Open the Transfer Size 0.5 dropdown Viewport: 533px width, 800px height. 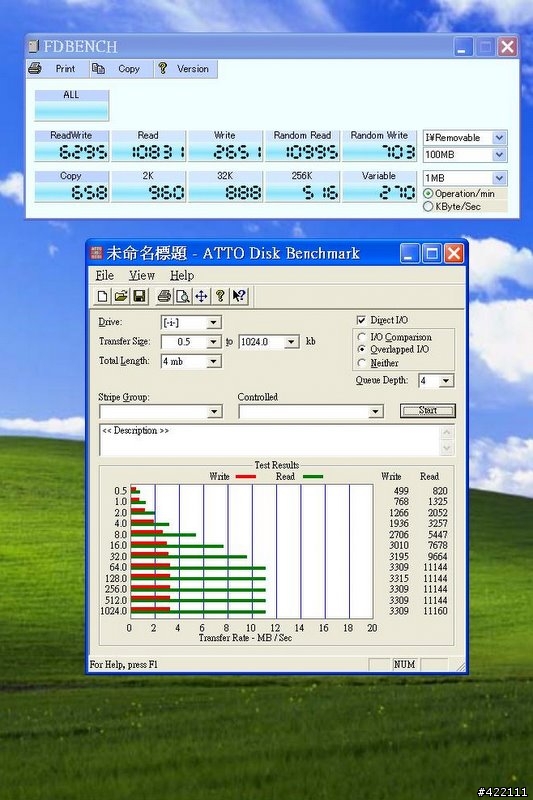tap(214, 342)
